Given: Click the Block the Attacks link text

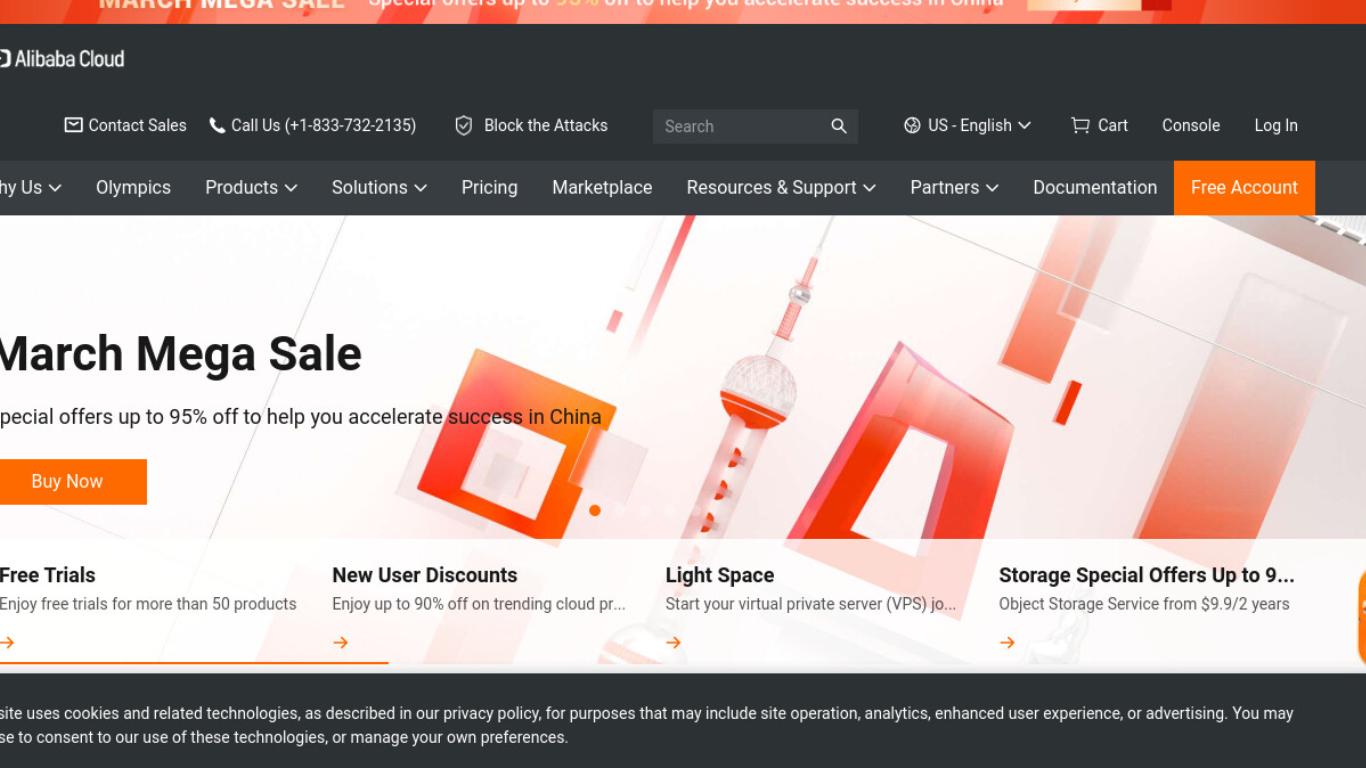Looking at the screenshot, I should click(x=546, y=125).
